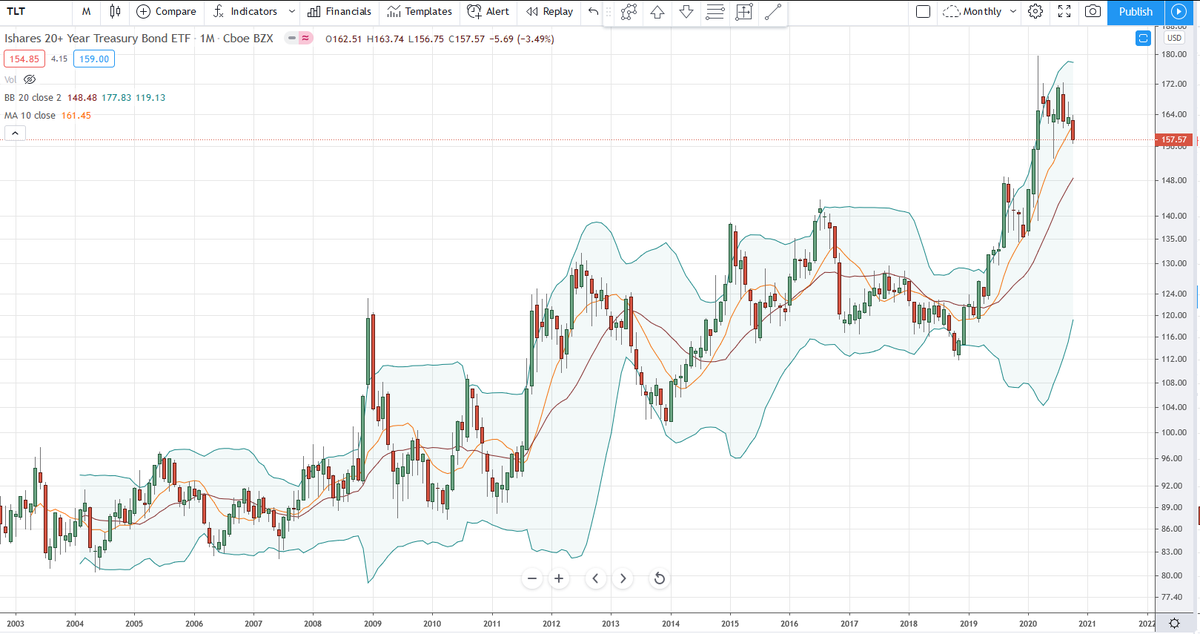Open indicator Templates menu
The width and height of the screenshot is (1200, 634).
click(x=419, y=12)
